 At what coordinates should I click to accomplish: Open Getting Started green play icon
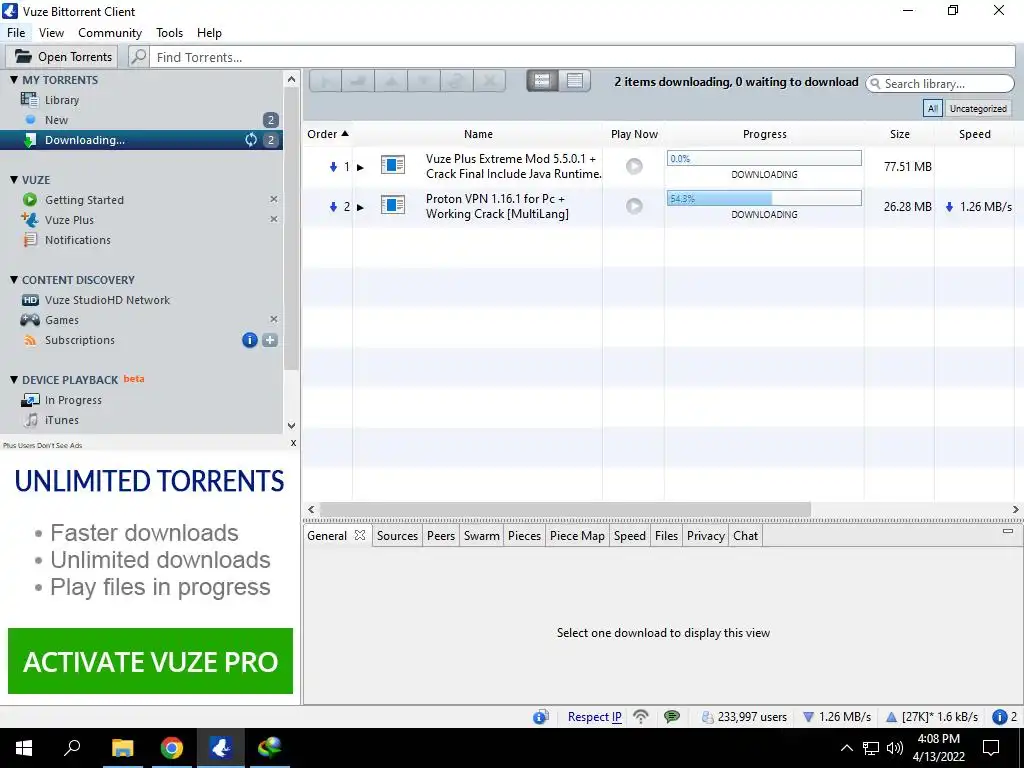(x=29, y=200)
